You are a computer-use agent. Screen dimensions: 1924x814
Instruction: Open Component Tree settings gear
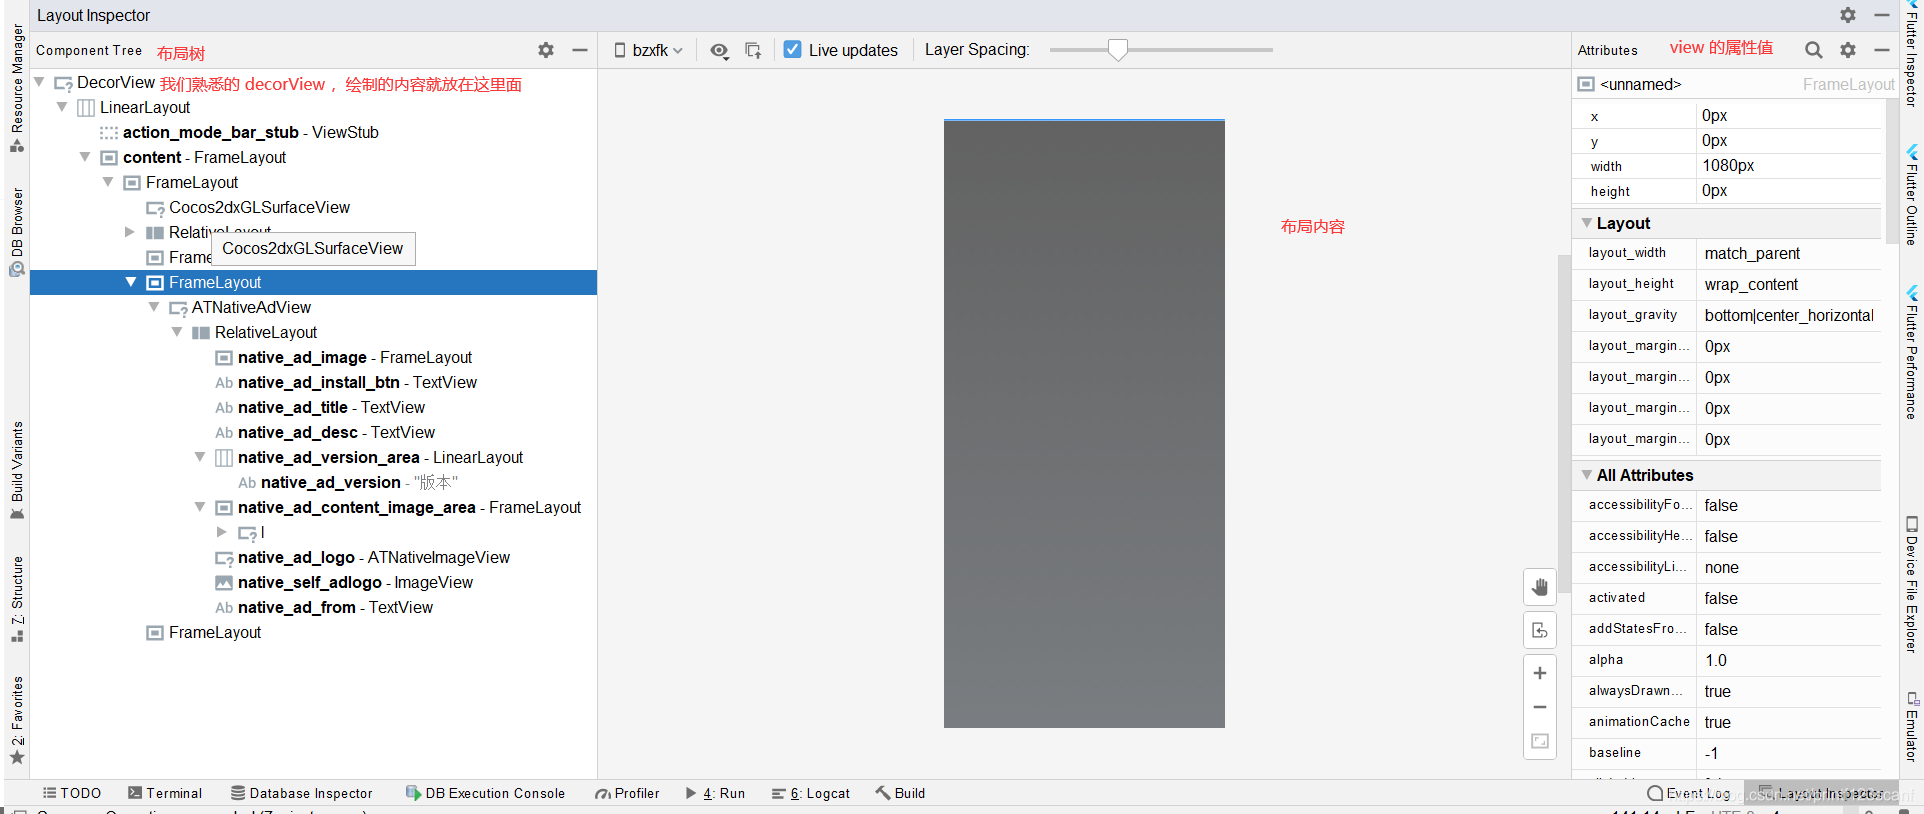(546, 50)
